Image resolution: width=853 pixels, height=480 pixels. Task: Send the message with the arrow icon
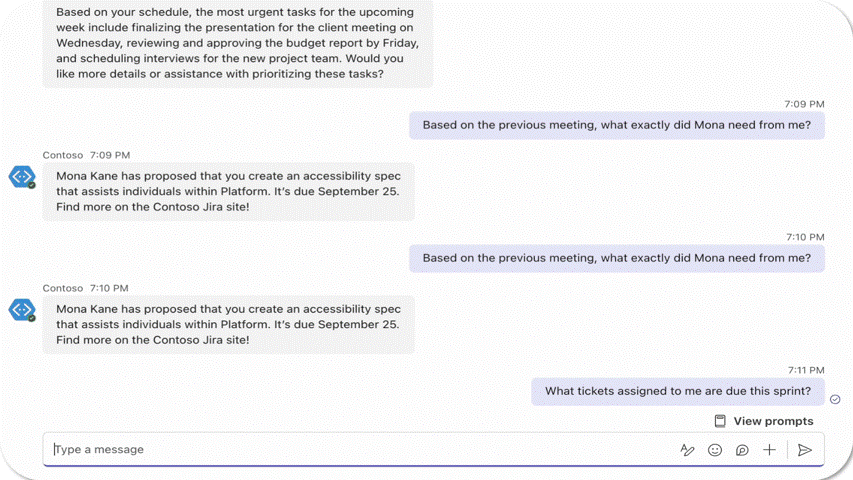[x=805, y=450]
